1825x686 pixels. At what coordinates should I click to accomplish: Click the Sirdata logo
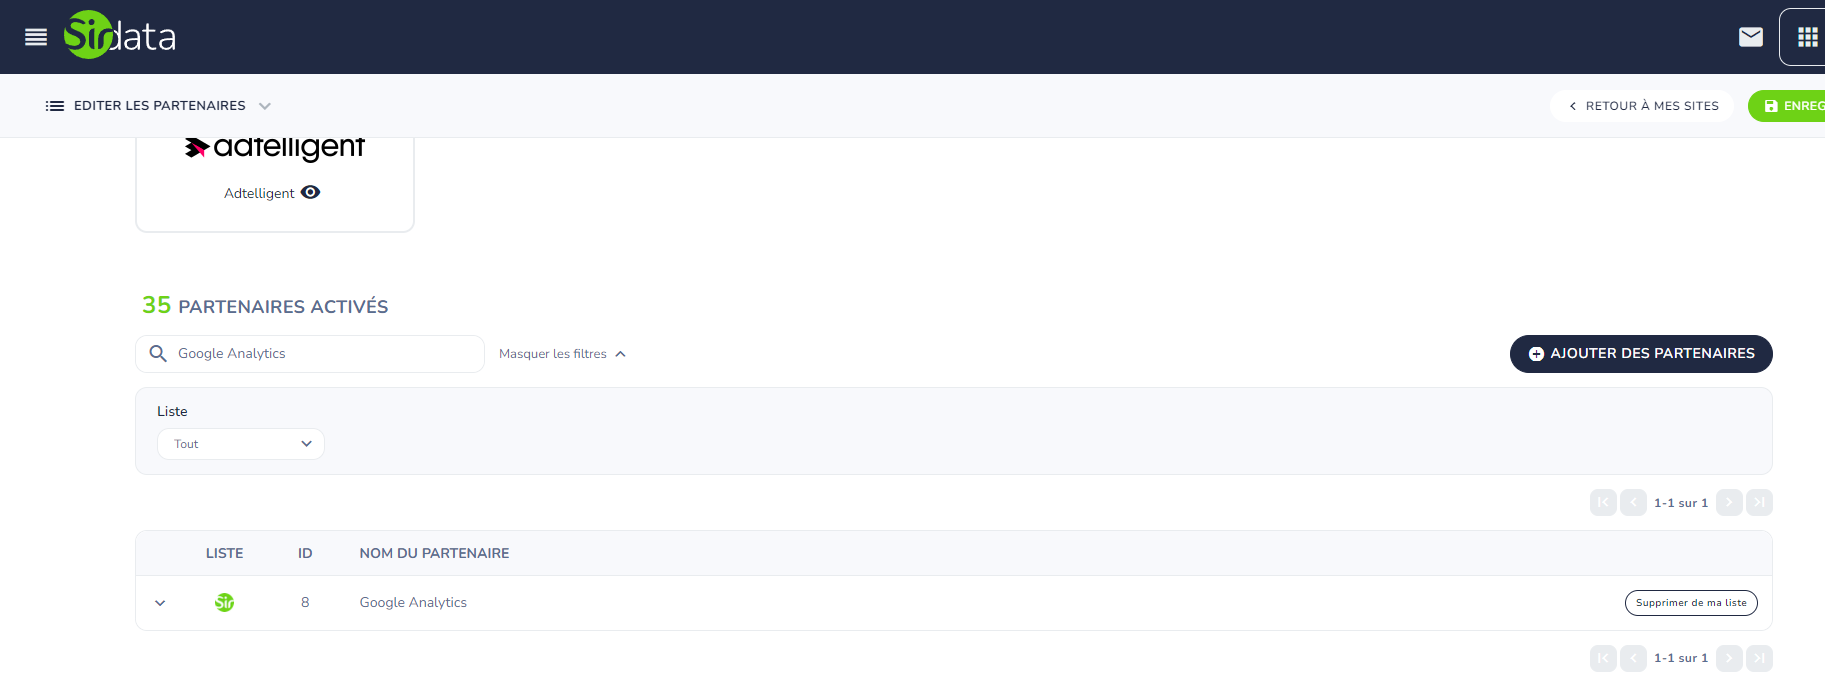coord(120,36)
